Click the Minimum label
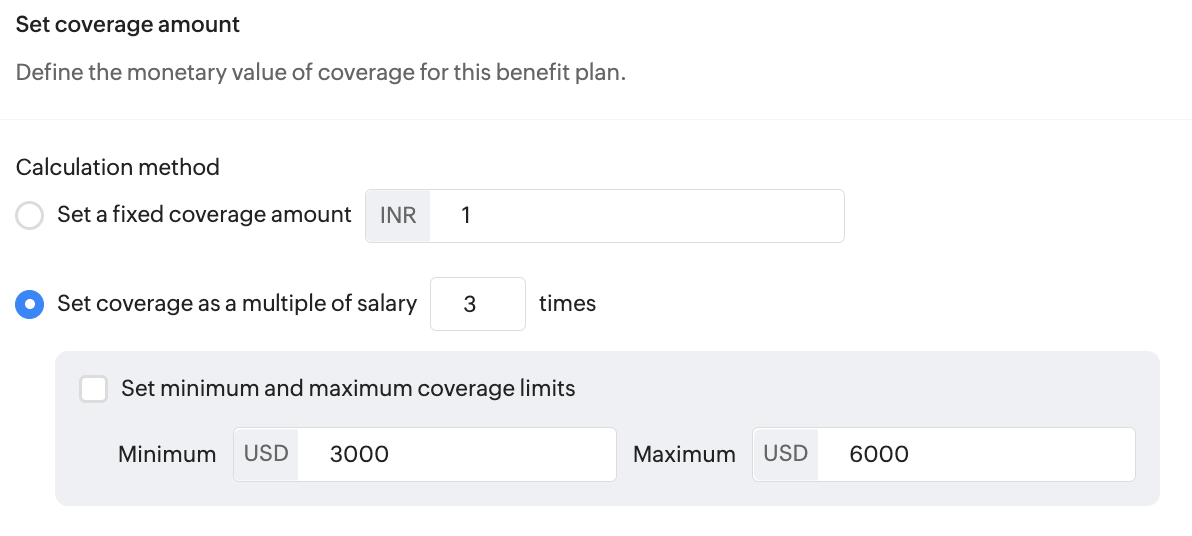Viewport: 1192px width, 536px height. (x=167, y=455)
